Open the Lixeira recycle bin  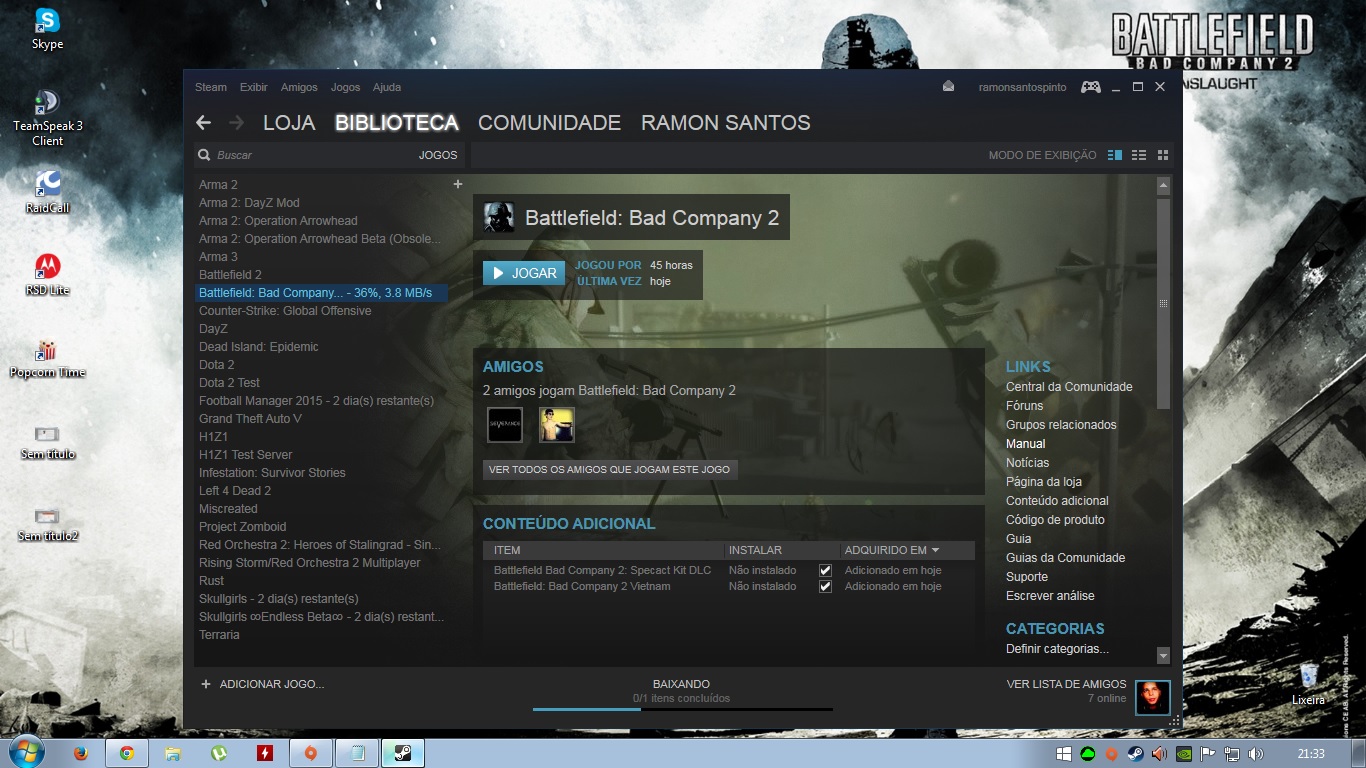click(x=1308, y=682)
